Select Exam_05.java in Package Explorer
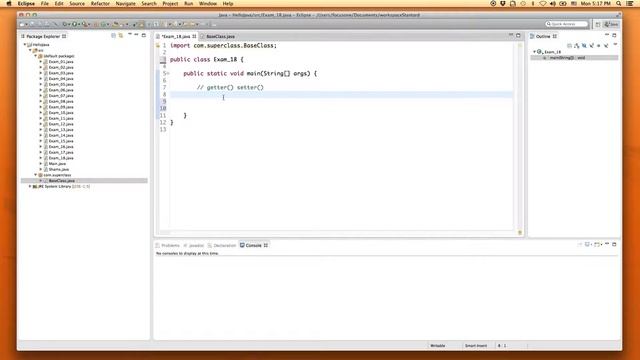This screenshot has height=360, width=640. (61, 84)
